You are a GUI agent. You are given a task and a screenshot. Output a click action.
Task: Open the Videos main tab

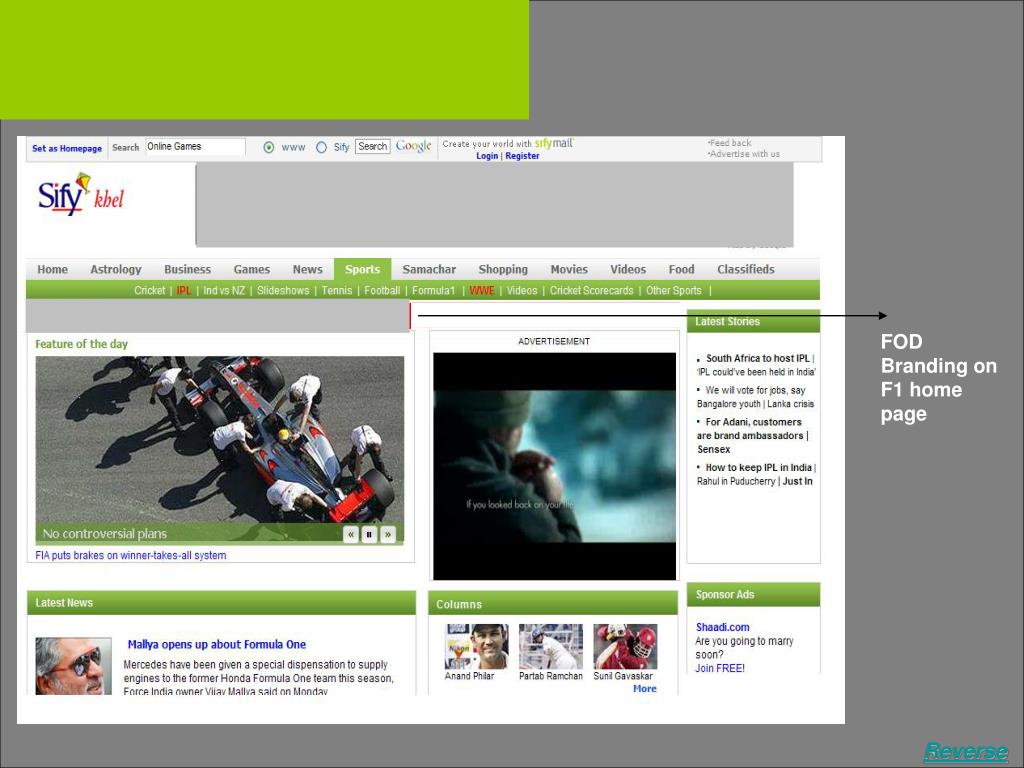[x=628, y=269]
